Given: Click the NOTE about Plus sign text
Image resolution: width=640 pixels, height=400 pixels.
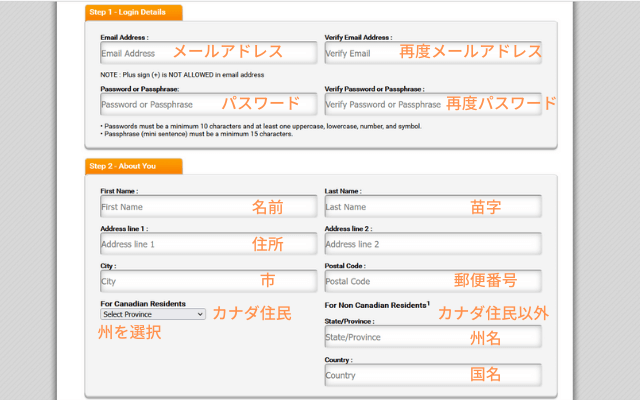Looking at the screenshot, I should click(x=182, y=75).
